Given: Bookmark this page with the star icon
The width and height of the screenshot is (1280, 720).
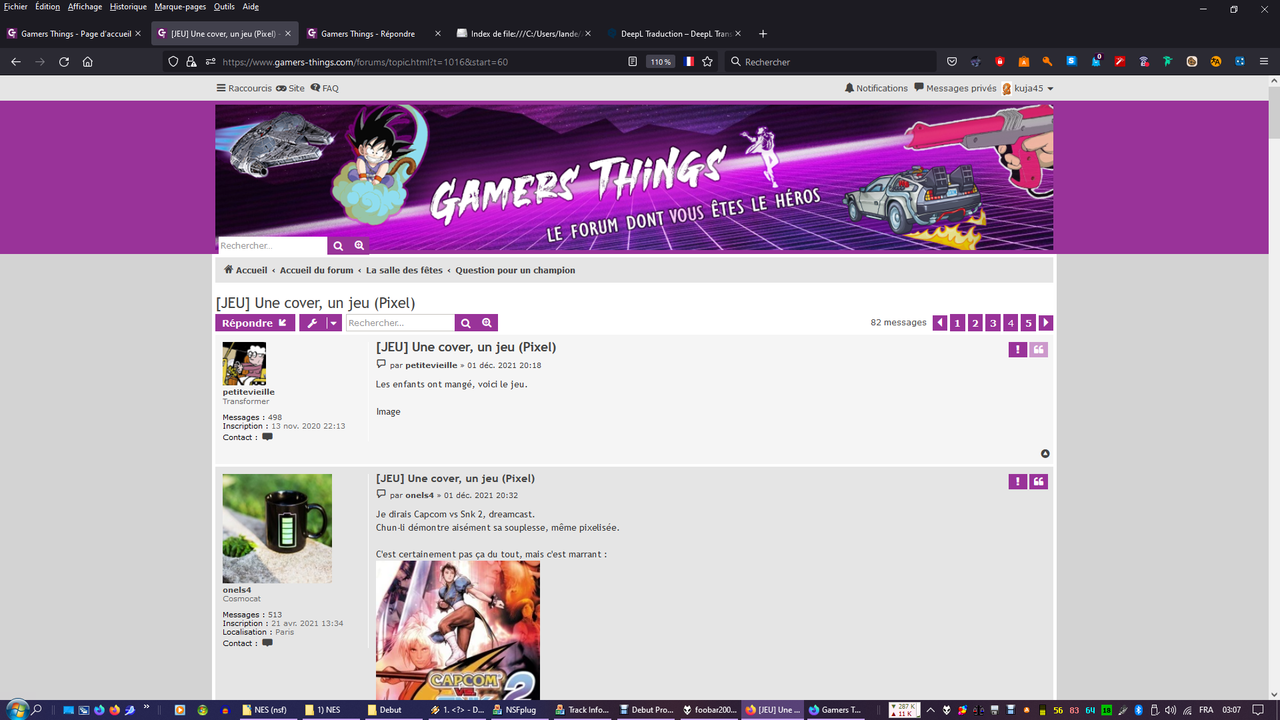Looking at the screenshot, I should [x=707, y=61].
